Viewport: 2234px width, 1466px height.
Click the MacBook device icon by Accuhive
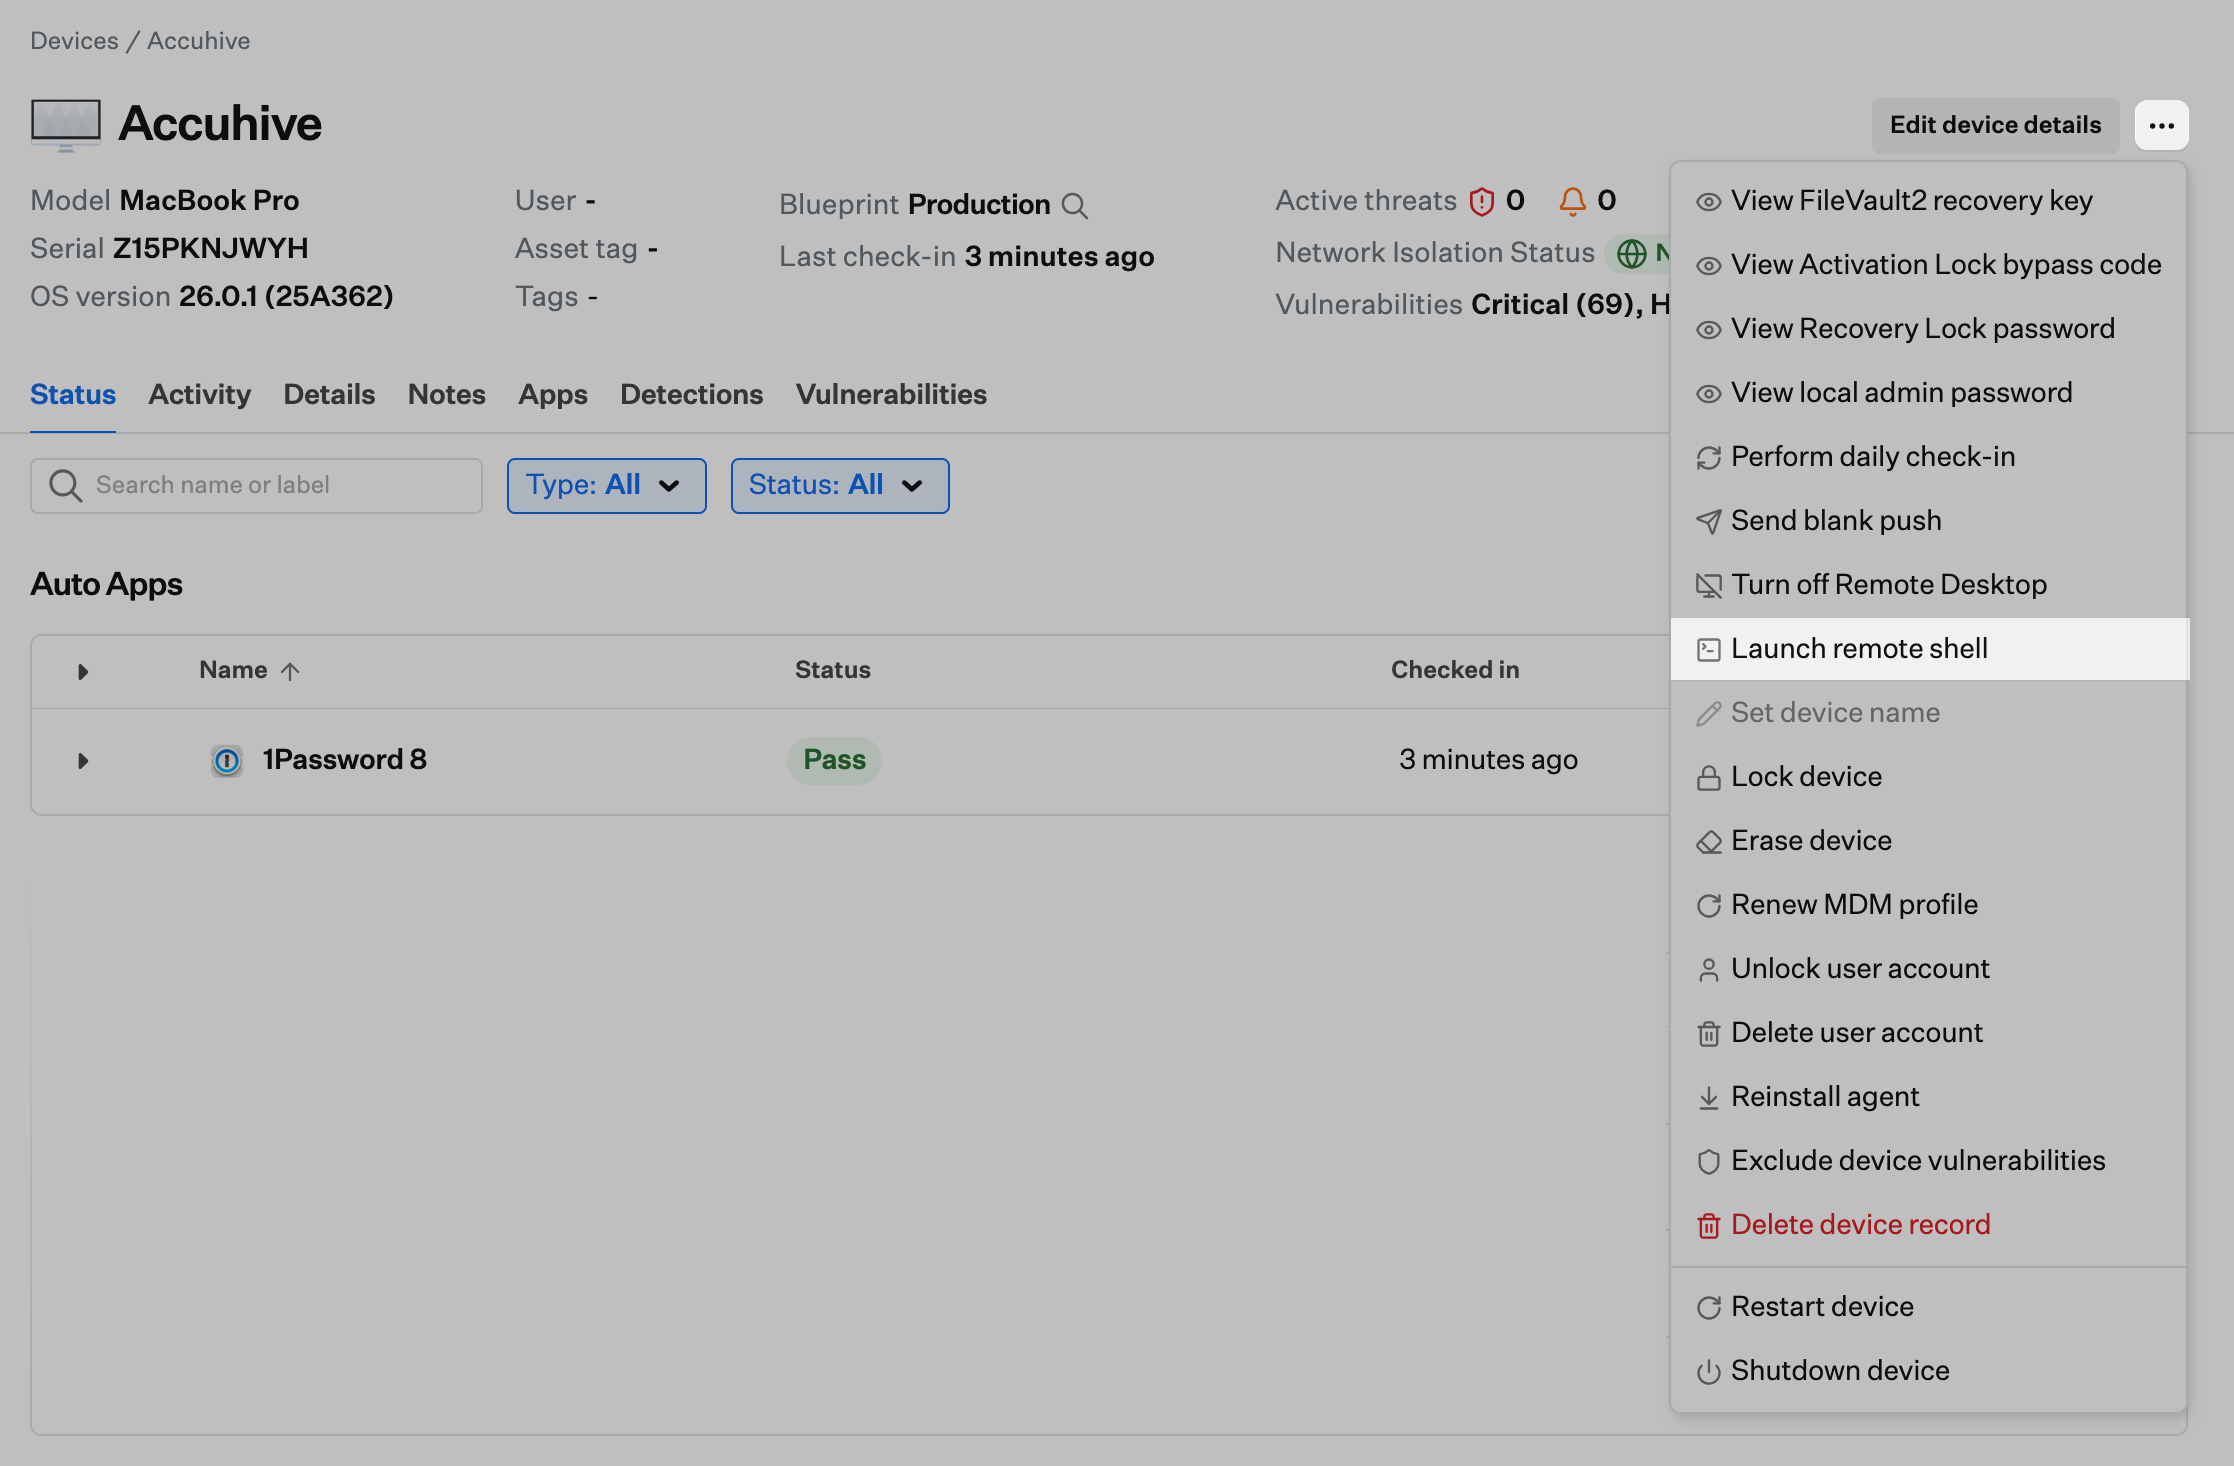[65, 125]
